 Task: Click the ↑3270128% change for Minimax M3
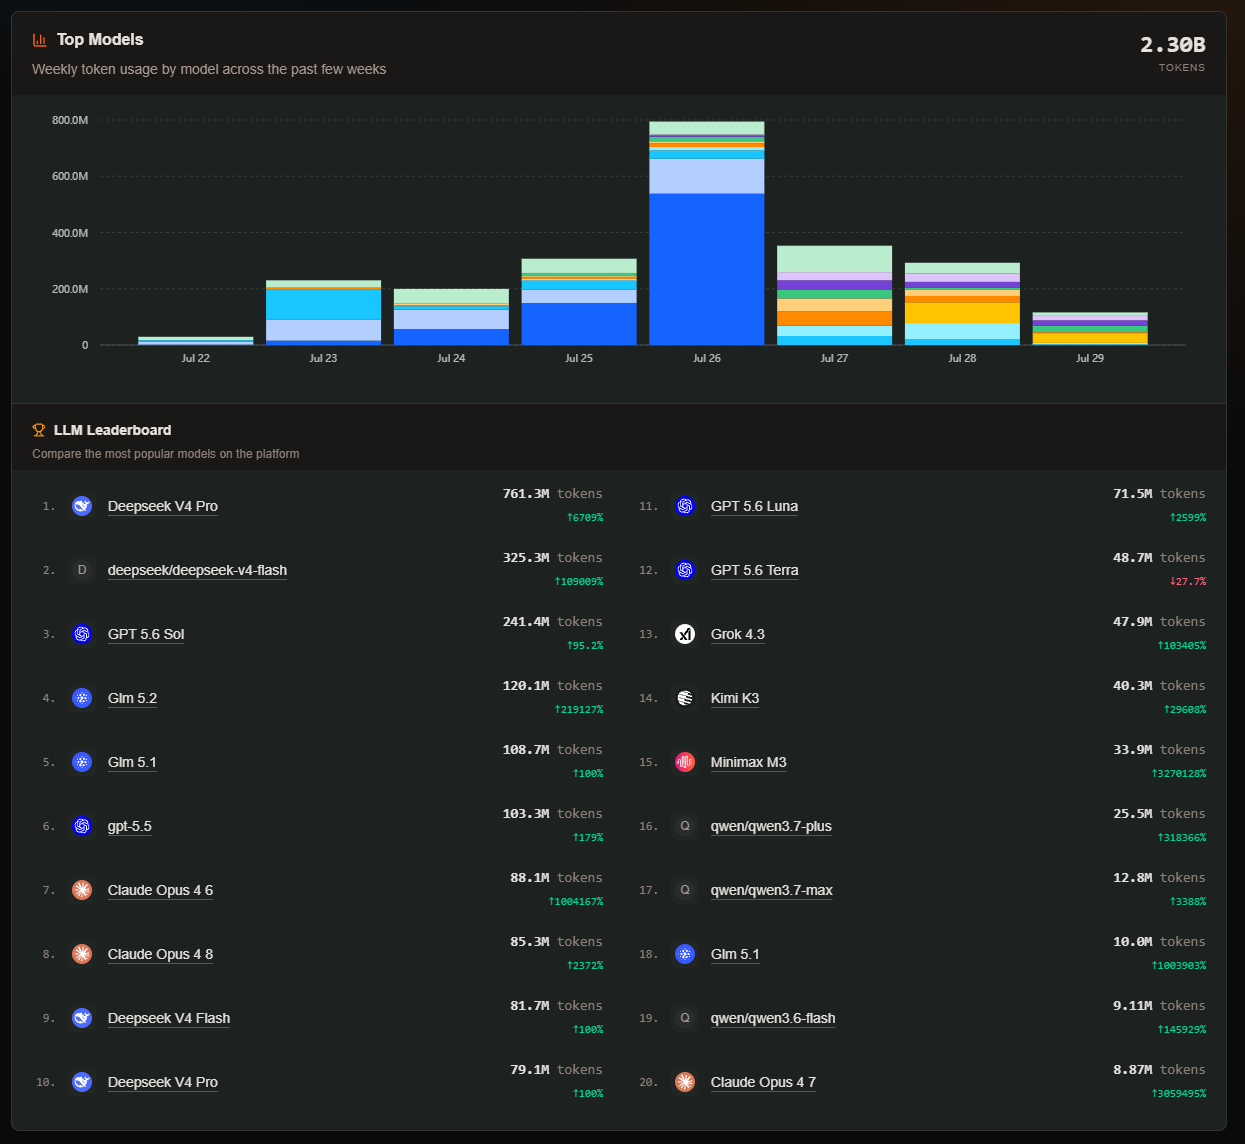[1179, 774]
